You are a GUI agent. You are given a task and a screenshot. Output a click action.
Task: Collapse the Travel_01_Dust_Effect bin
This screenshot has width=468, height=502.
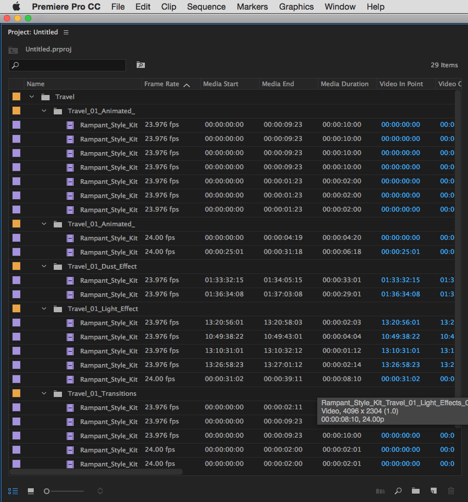click(x=44, y=266)
